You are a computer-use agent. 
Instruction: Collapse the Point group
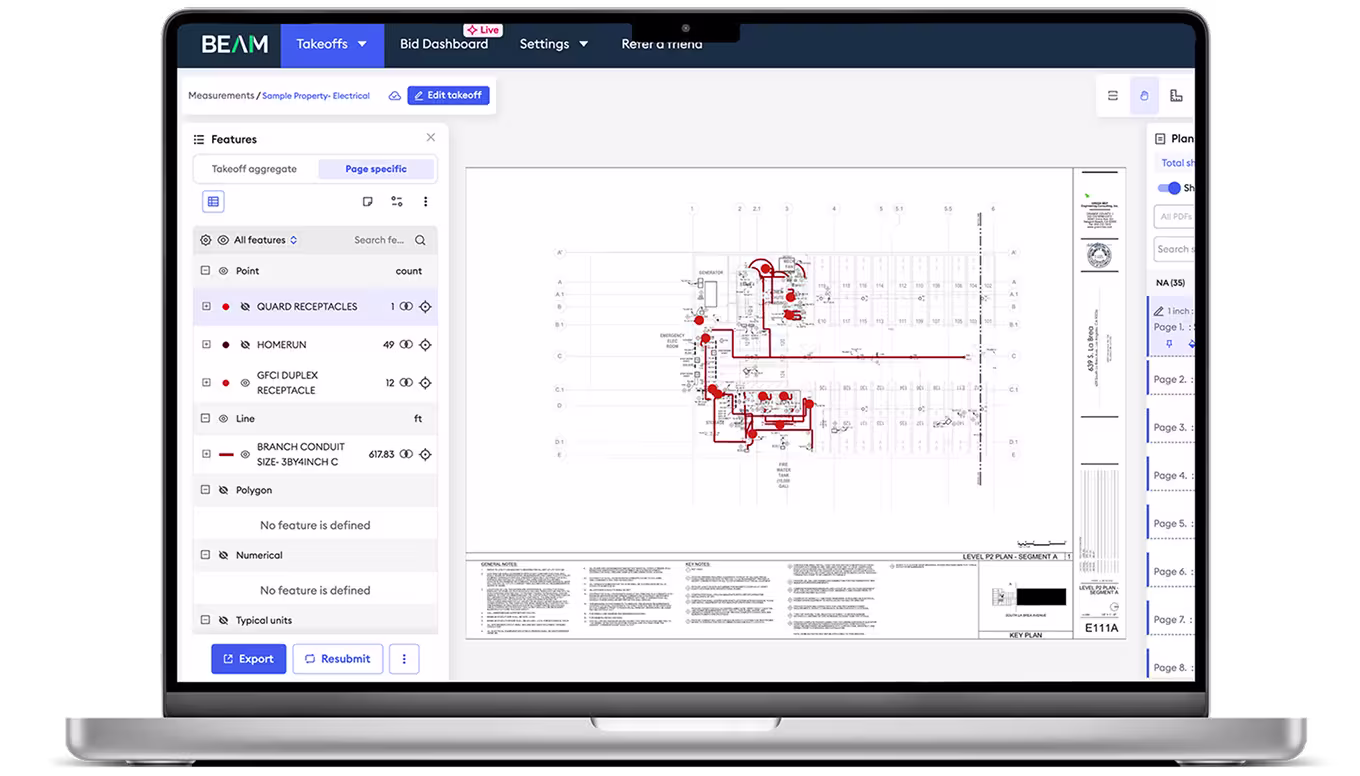coord(205,271)
